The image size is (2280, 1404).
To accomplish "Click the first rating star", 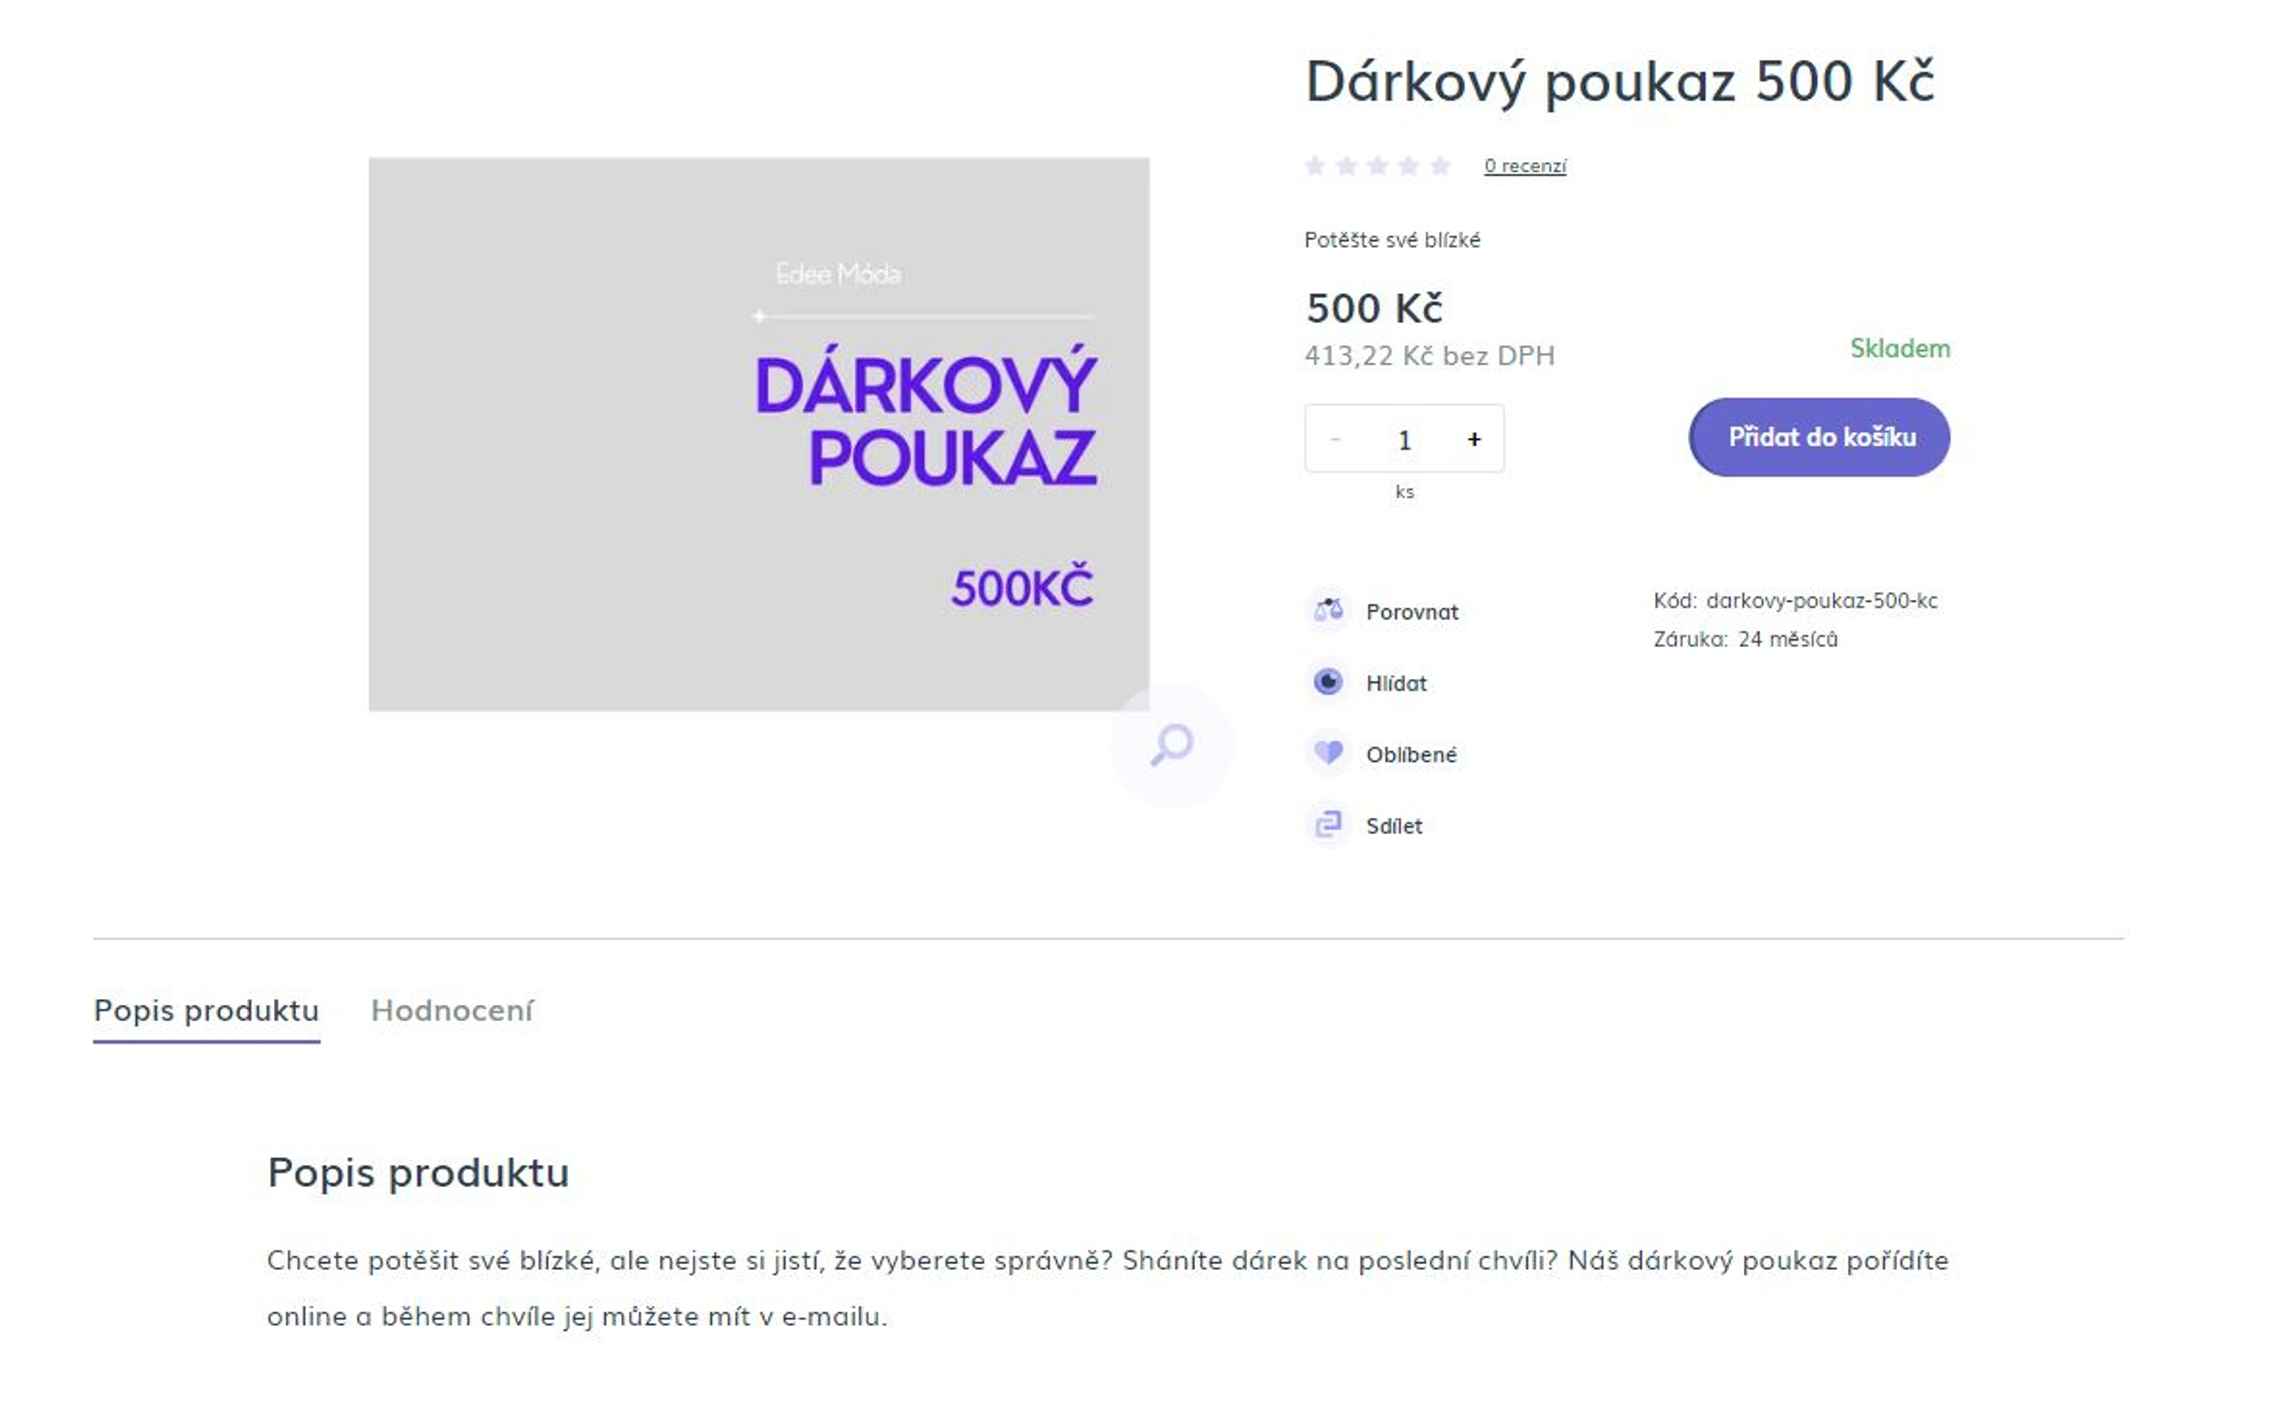I will click(x=1316, y=166).
